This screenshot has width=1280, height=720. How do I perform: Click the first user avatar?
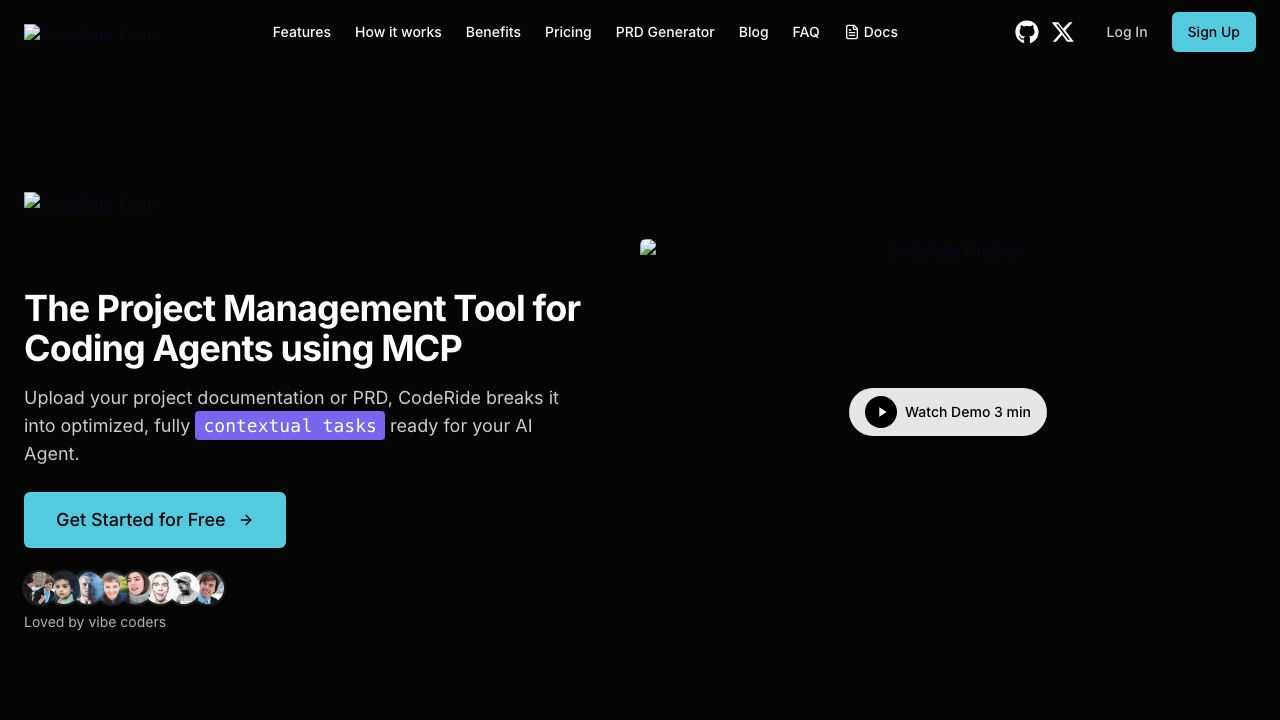(x=40, y=588)
